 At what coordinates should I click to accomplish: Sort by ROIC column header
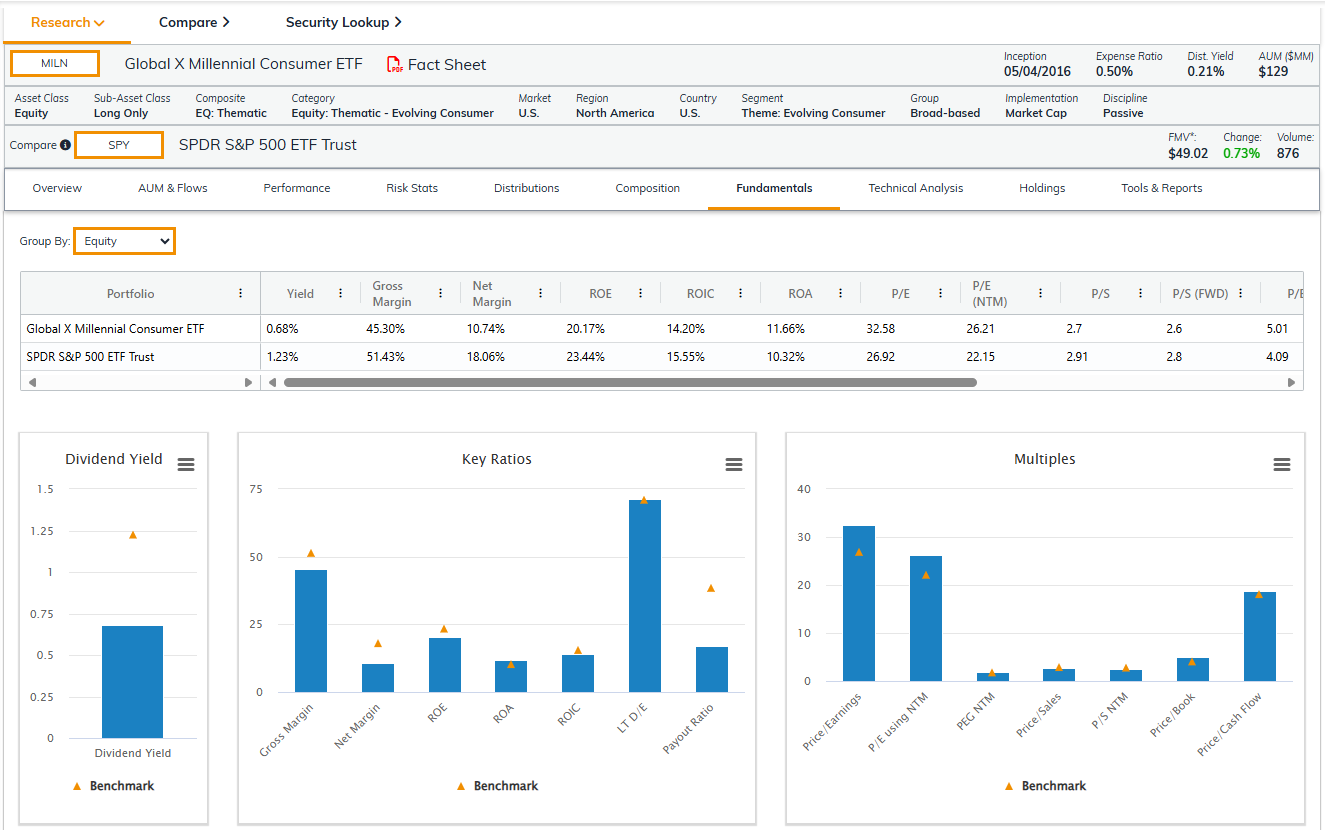point(701,294)
